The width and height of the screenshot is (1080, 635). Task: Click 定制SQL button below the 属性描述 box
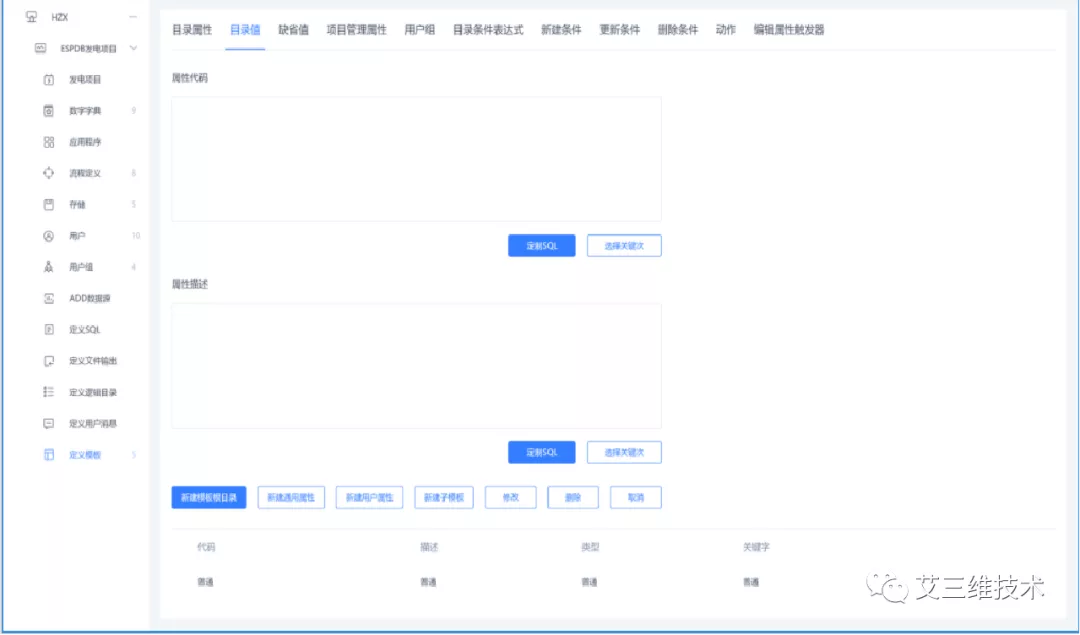click(541, 452)
